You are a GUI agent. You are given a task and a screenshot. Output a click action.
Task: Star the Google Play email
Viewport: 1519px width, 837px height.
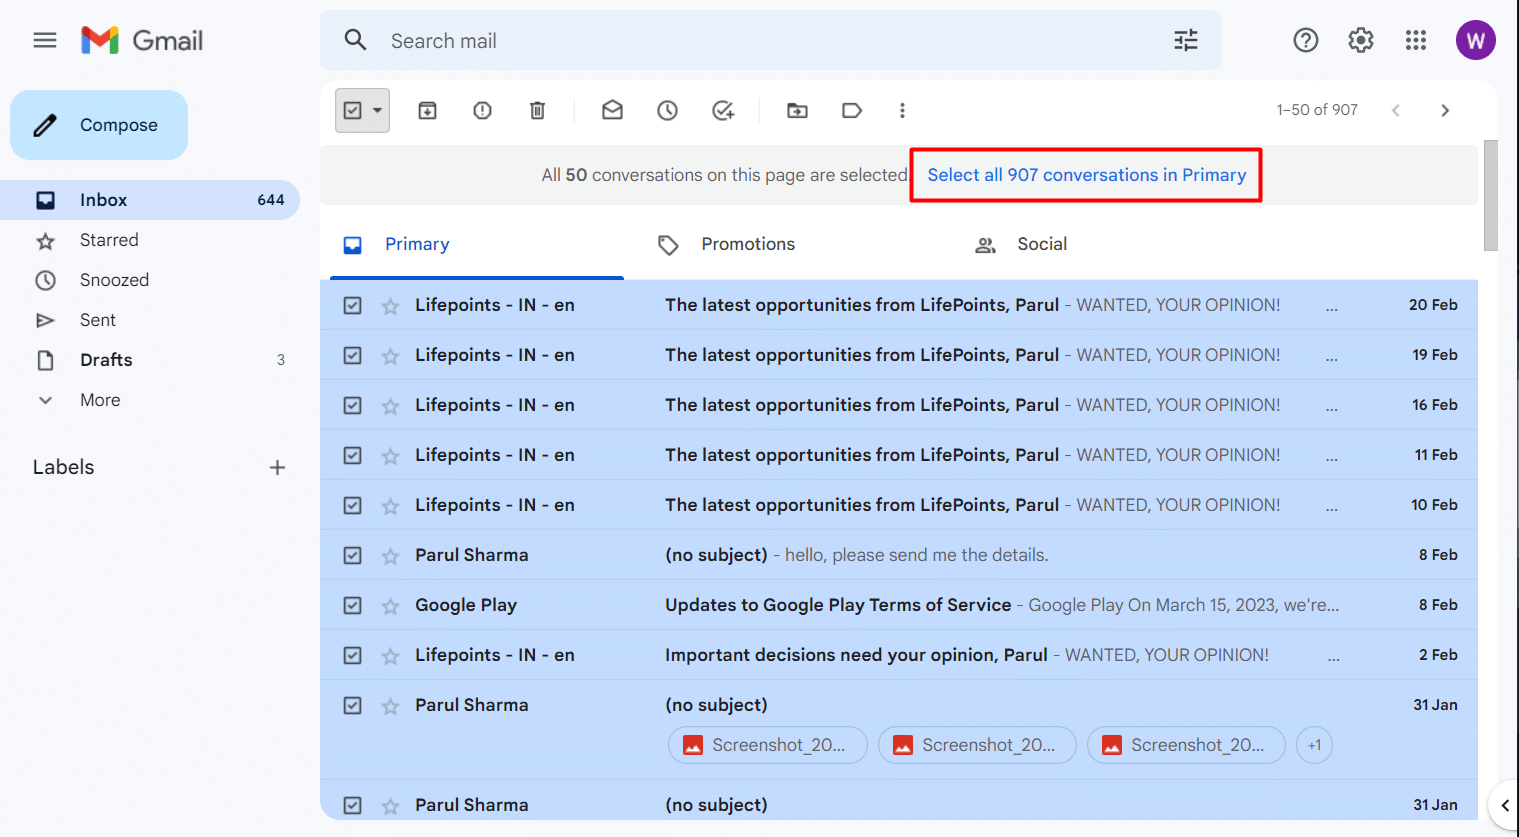pos(390,606)
